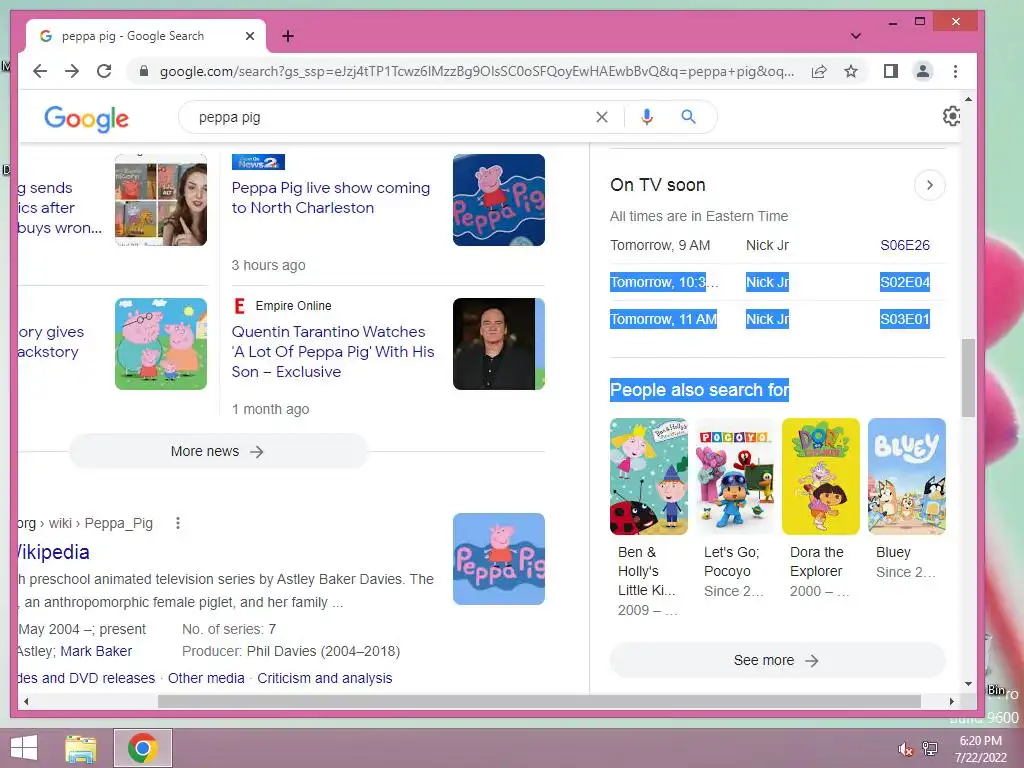Clear the search box text
Viewport: 1024px width, 768px height.
point(601,117)
